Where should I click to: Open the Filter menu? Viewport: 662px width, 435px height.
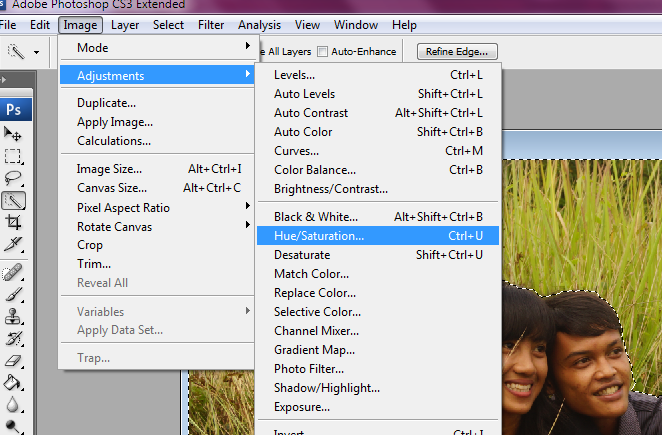tap(211, 25)
